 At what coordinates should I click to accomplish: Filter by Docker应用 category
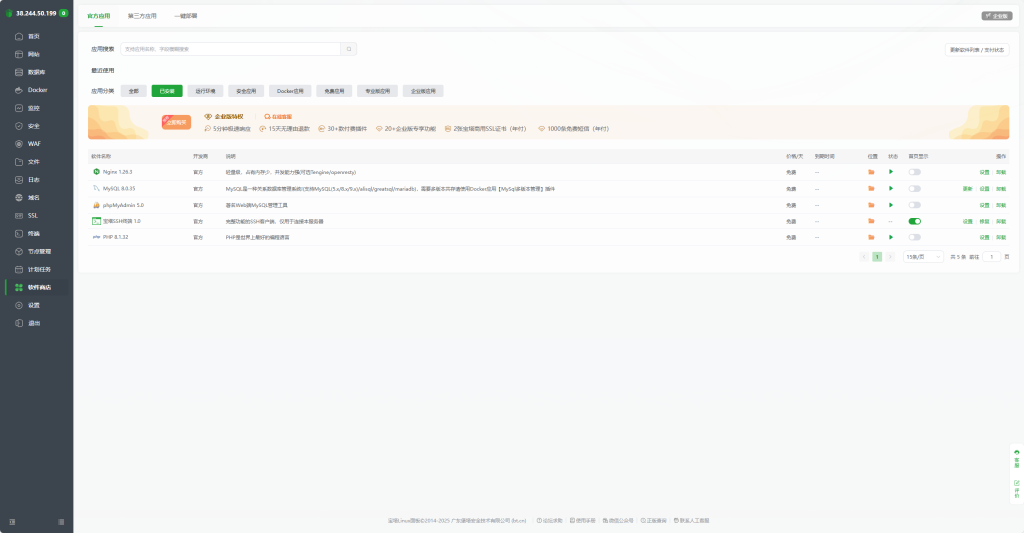pyautogui.click(x=290, y=91)
